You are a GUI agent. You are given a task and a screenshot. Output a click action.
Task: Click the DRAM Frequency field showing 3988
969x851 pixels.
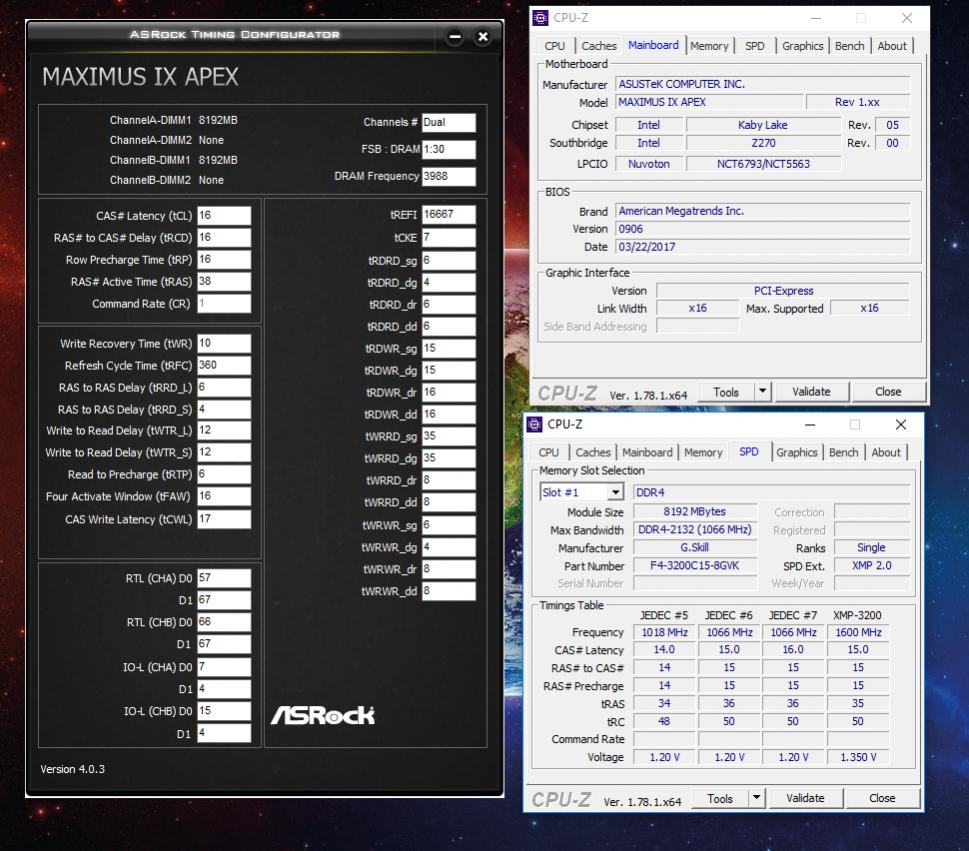pos(449,176)
